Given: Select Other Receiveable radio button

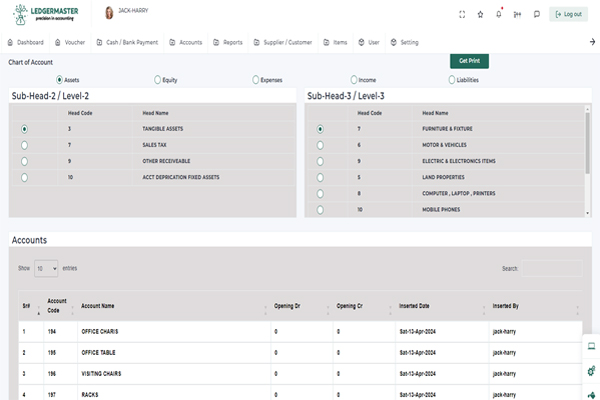Looking at the screenshot, I should [24, 161].
